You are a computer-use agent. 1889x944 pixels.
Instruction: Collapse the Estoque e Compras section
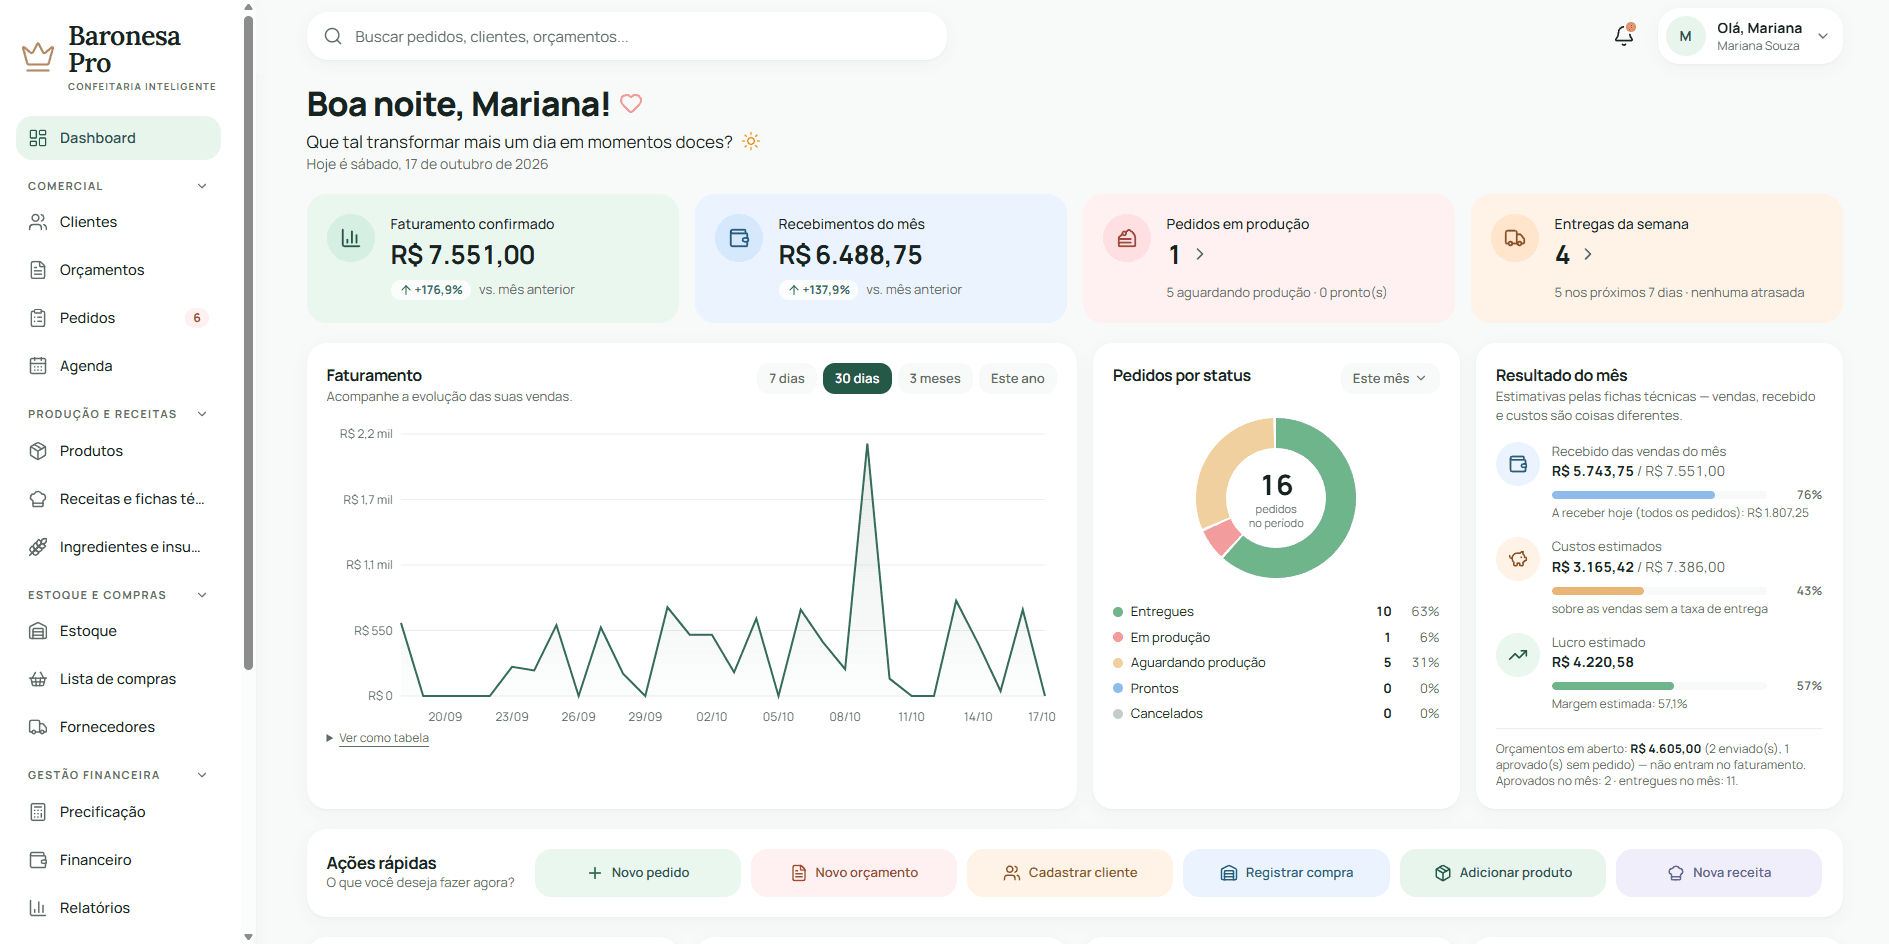tap(118, 595)
